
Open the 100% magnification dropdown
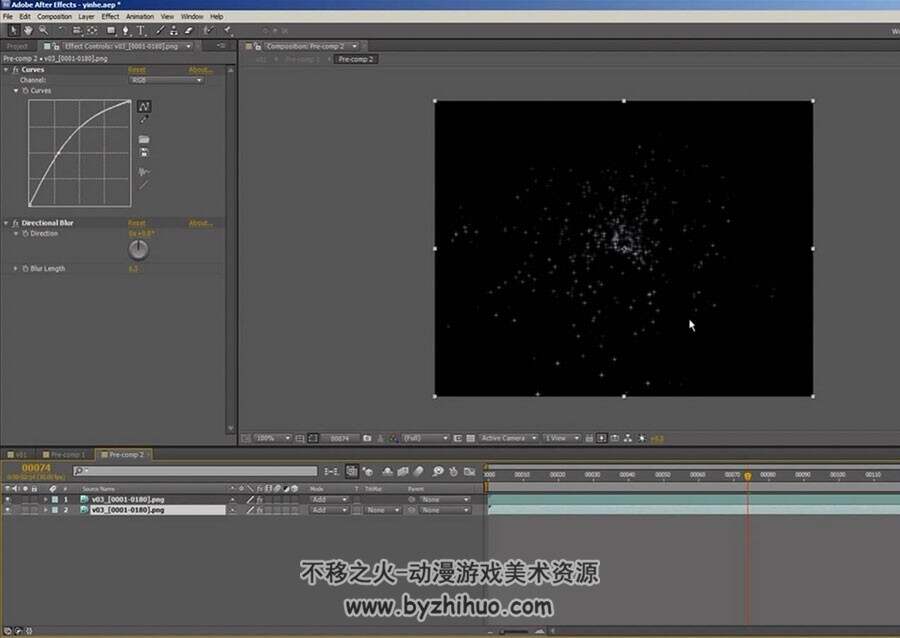pos(273,438)
